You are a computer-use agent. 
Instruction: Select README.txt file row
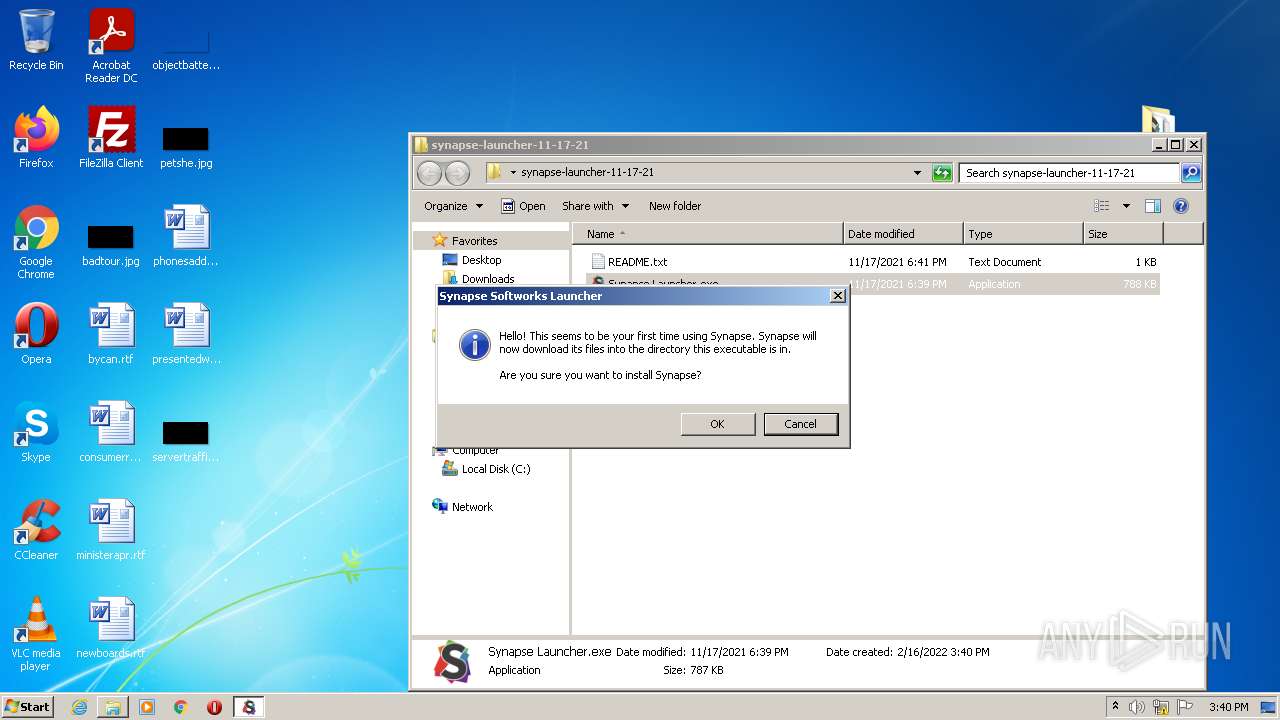(x=873, y=262)
